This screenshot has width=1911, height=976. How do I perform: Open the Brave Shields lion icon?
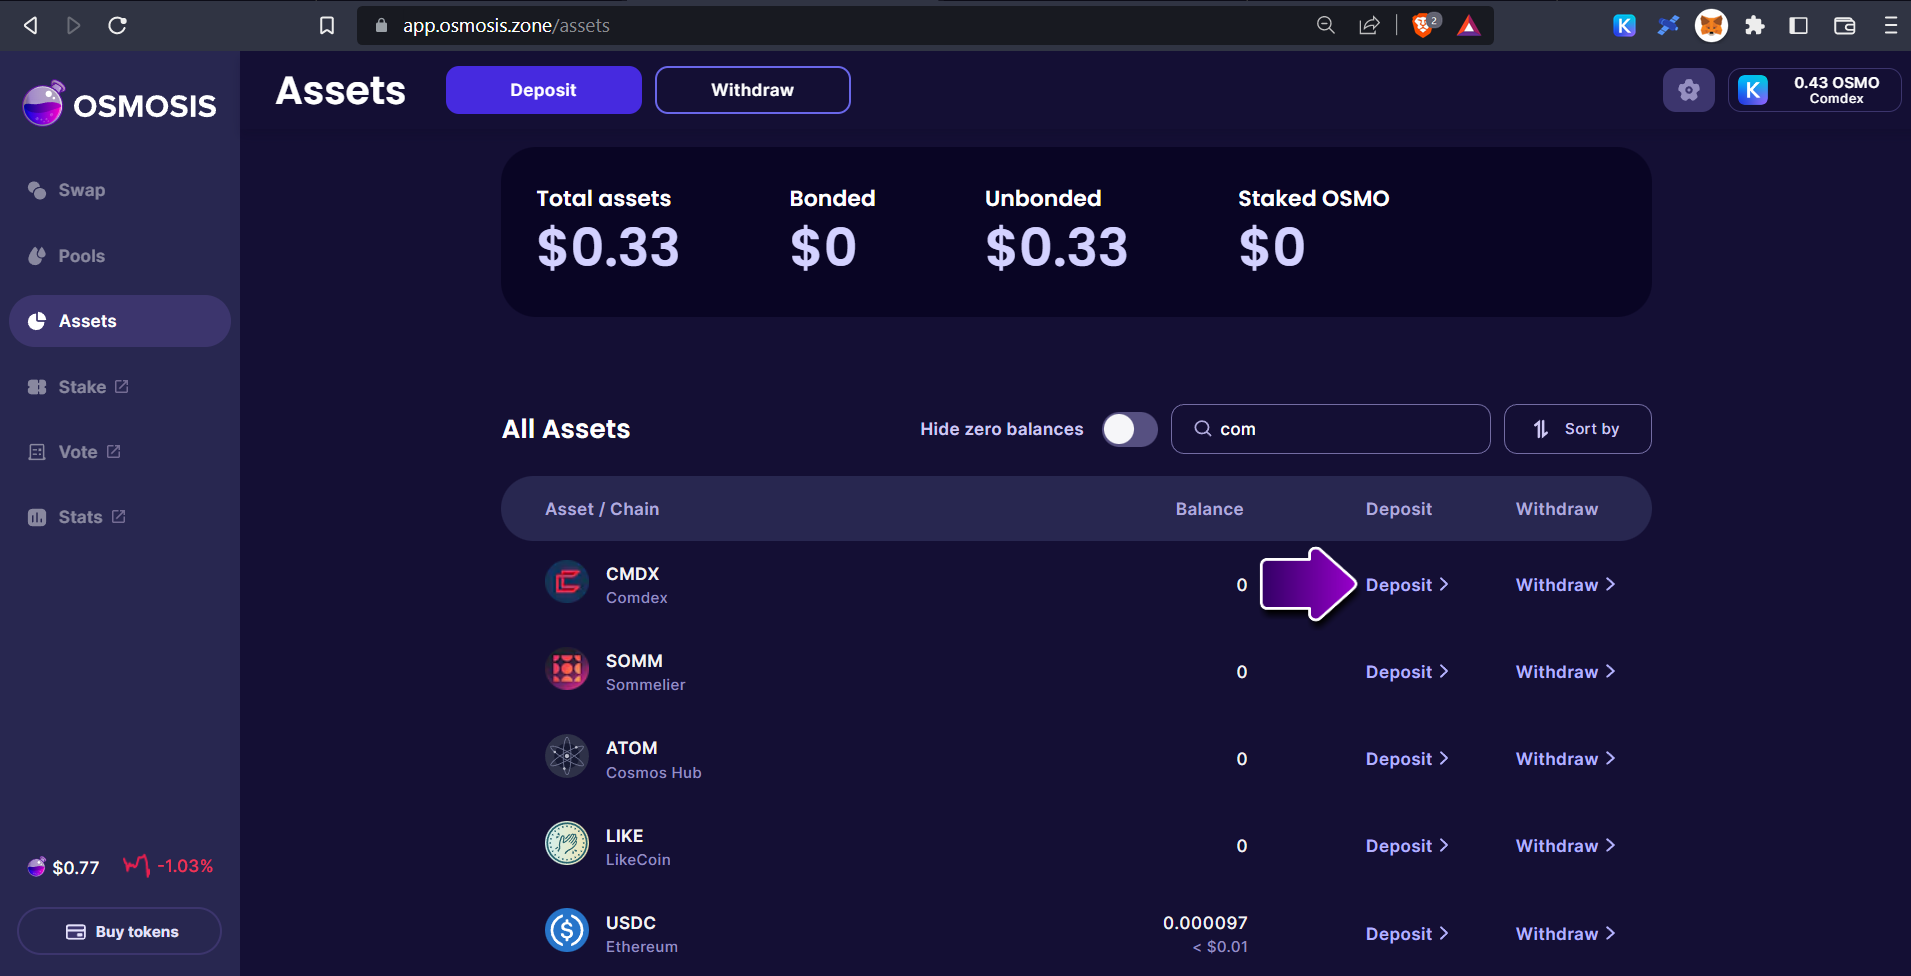(x=1424, y=25)
